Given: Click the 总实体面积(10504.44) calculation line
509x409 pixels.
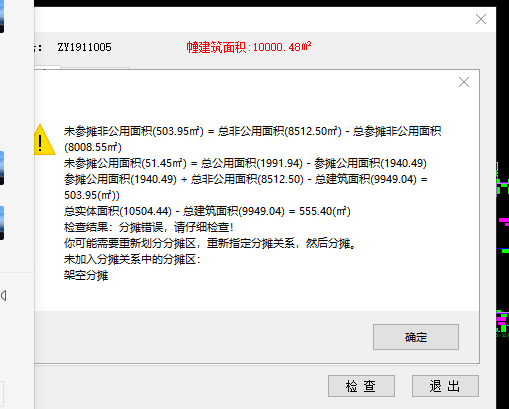Looking at the screenshot, I should point(207,211).
